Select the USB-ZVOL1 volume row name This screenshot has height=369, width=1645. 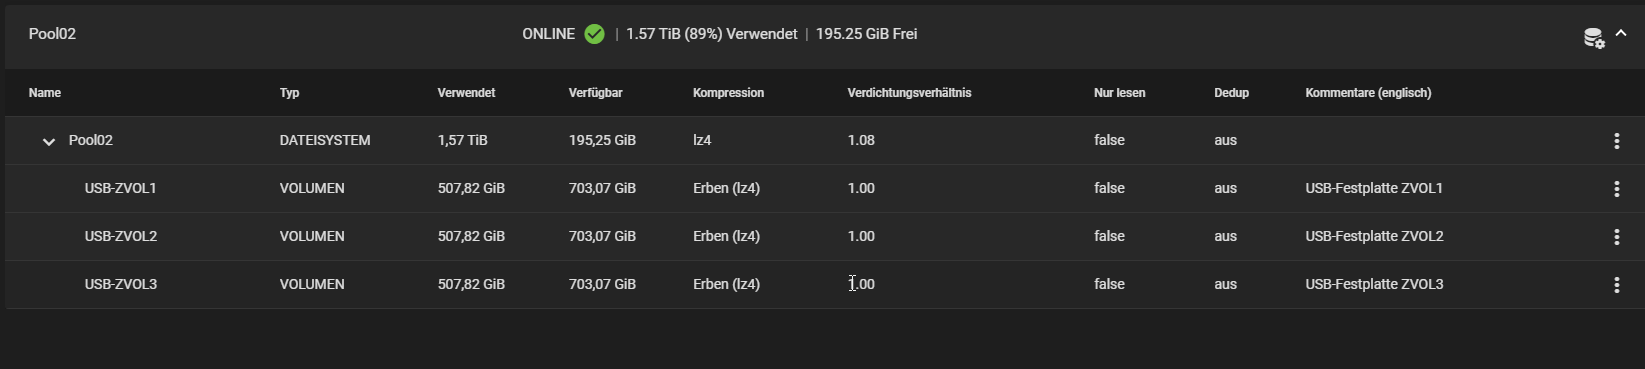pyautogui.click(x=120, y=188)
